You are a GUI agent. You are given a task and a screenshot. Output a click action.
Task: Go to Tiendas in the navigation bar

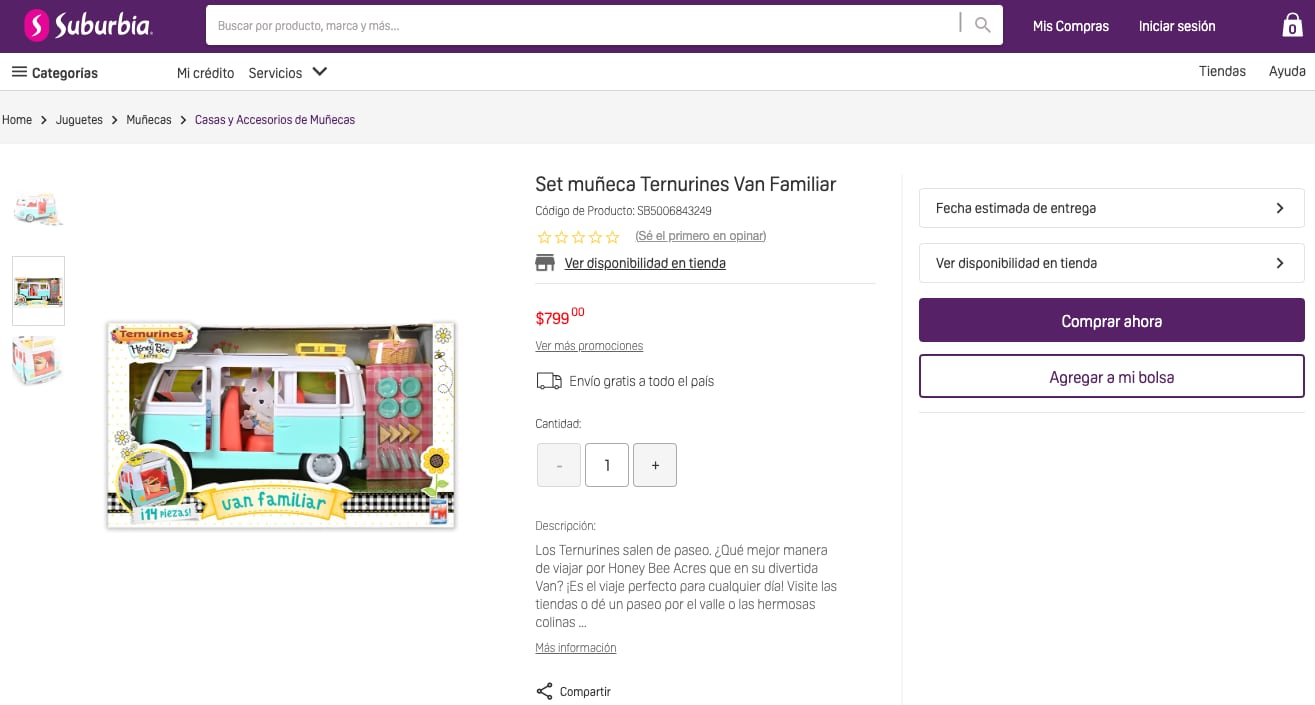(x=1222, y=71)
